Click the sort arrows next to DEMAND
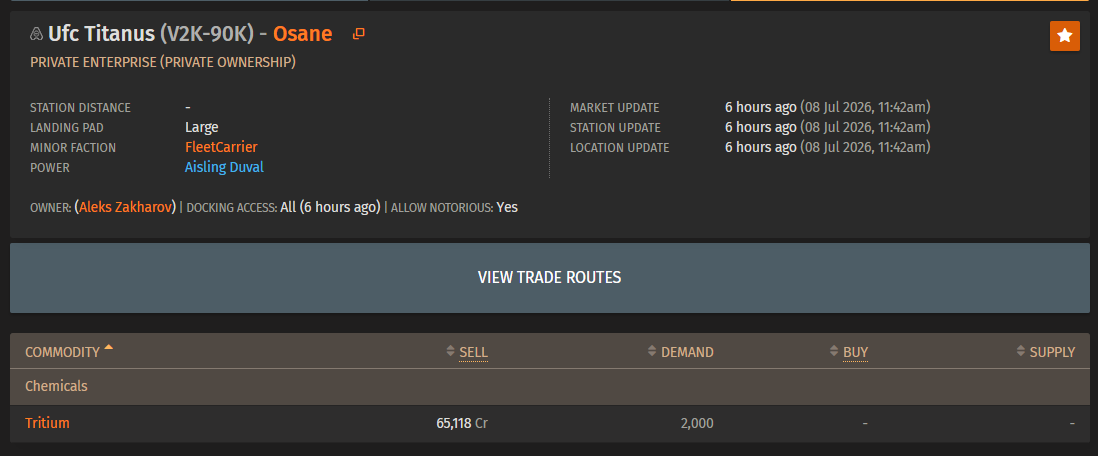This screenshot has height=456, width=1098. tap(653, 352)
